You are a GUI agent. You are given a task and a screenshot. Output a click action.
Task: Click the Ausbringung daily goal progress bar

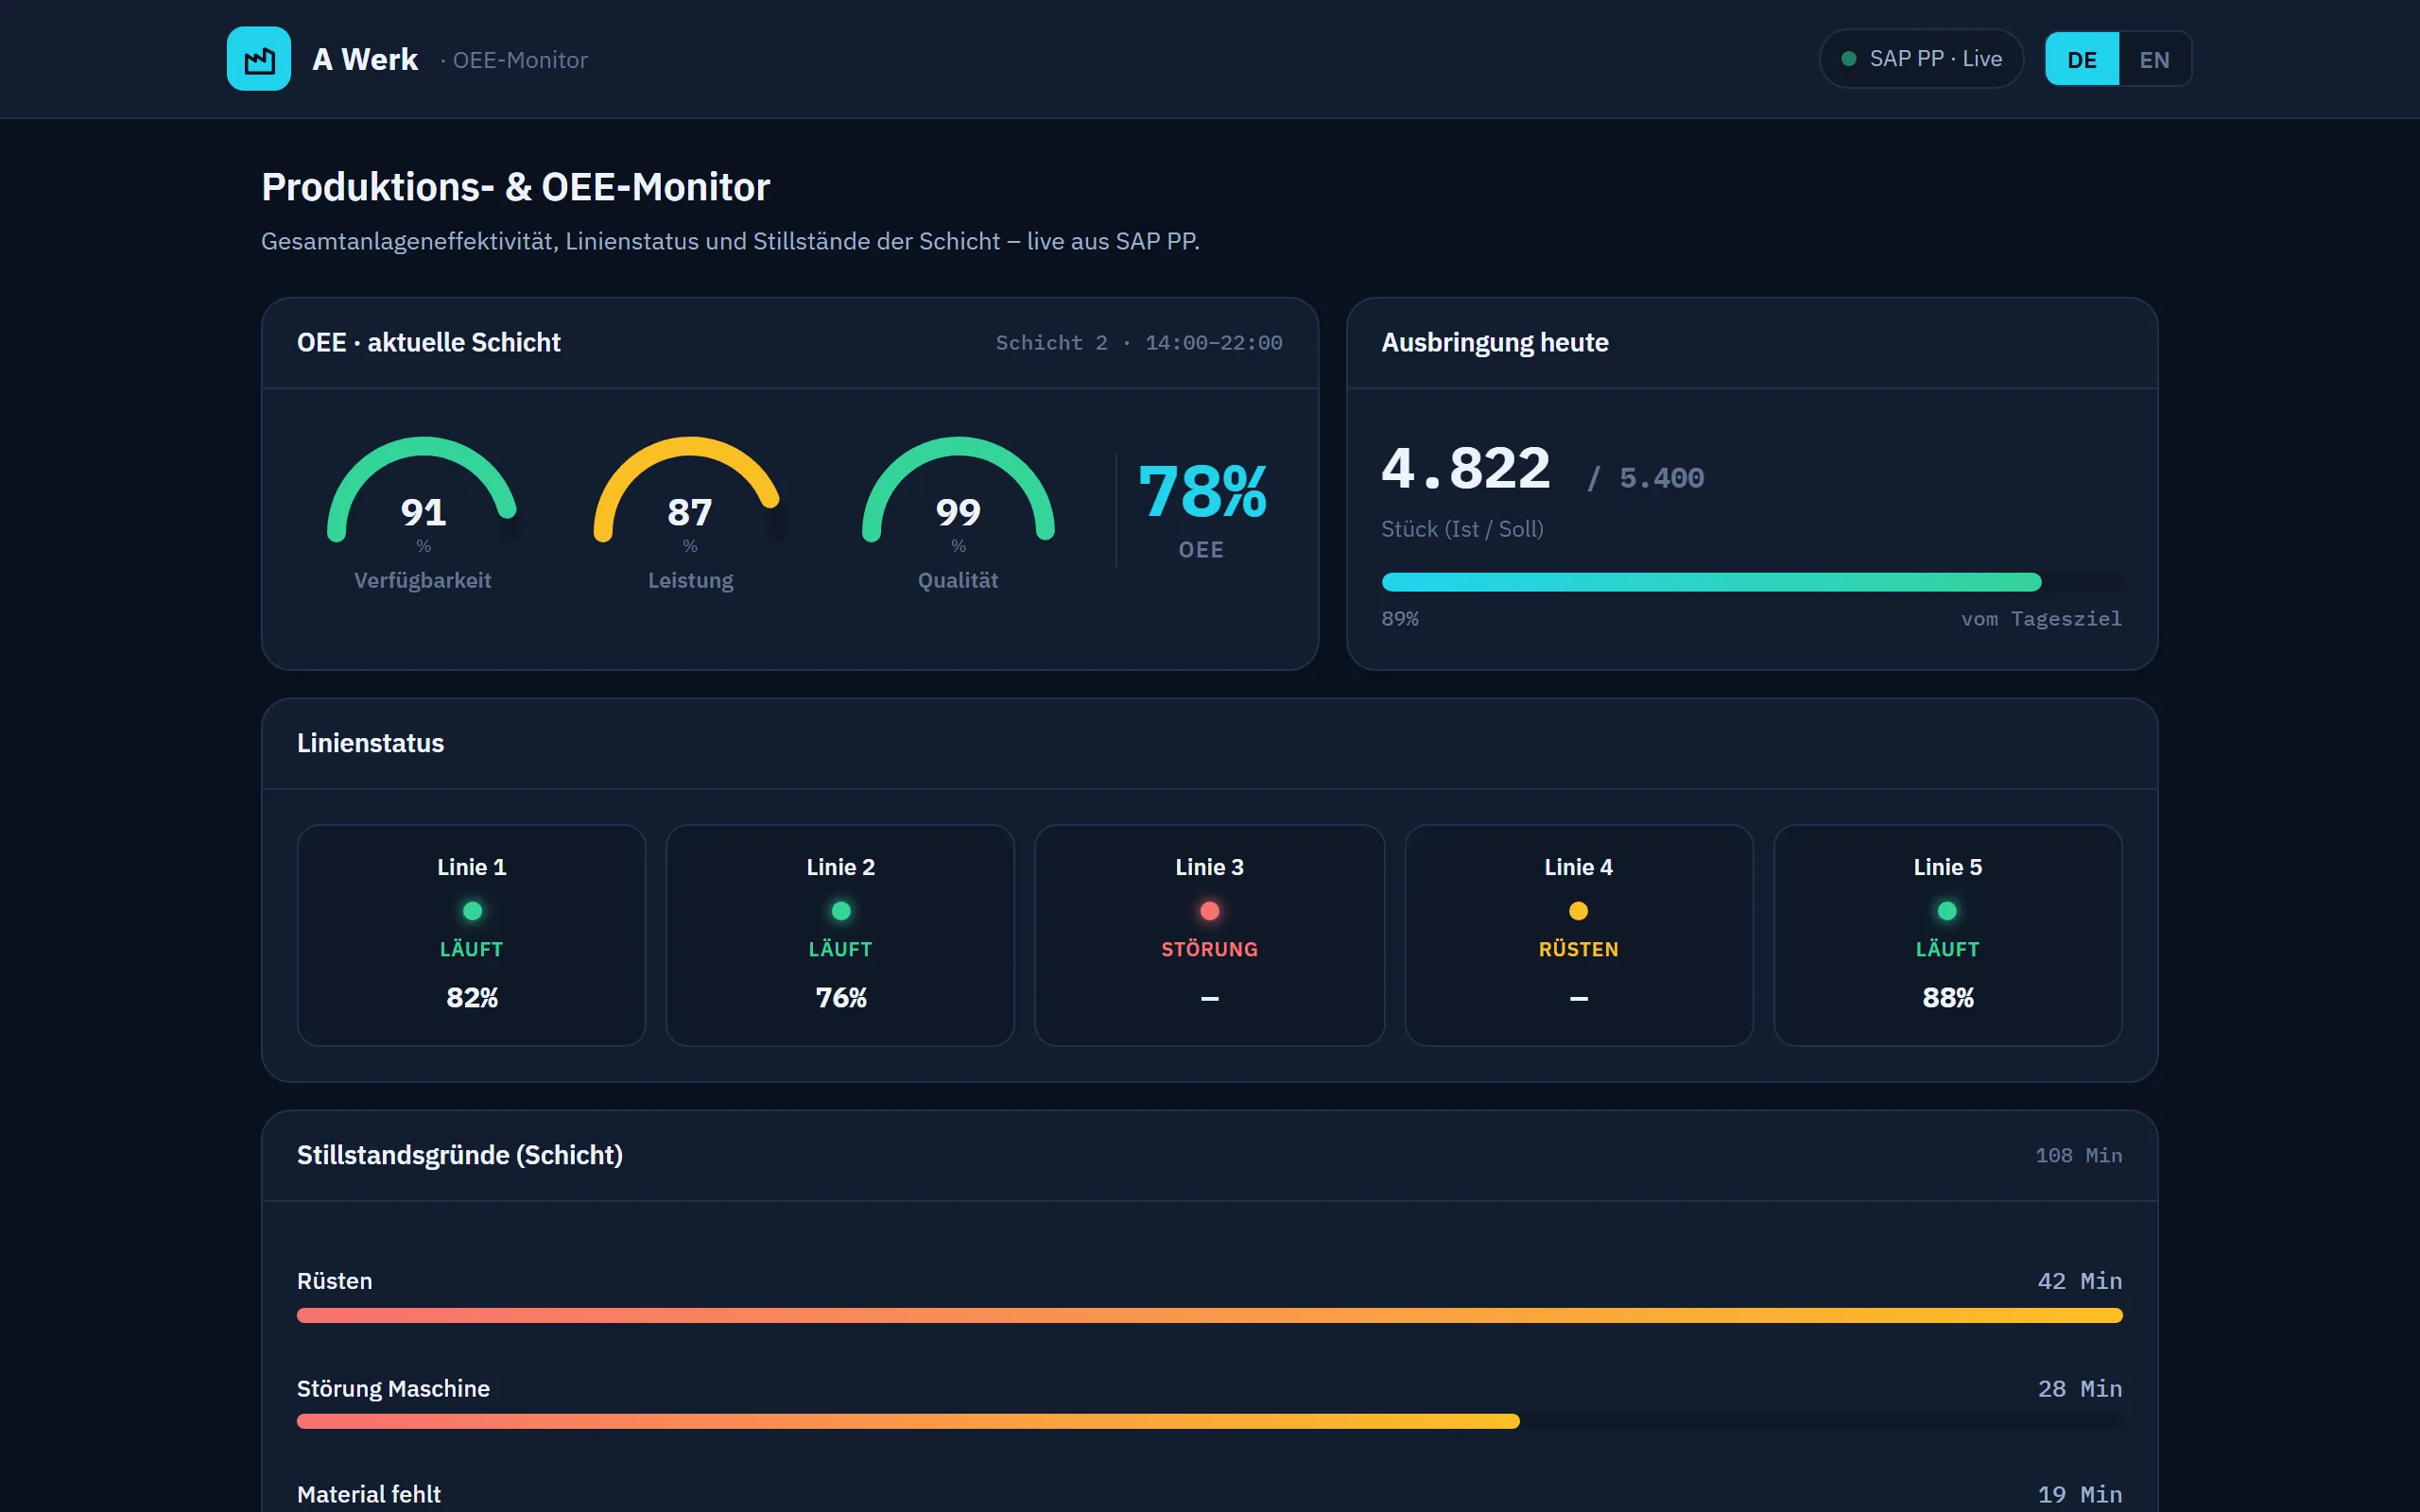click(1751, 582)
